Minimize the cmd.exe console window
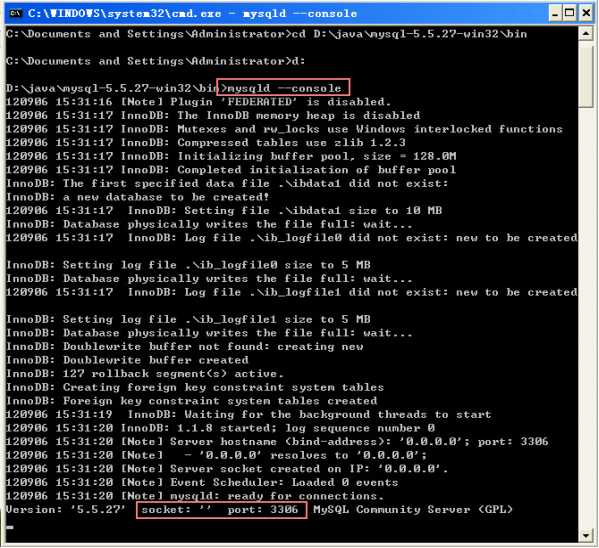The image size is (599, 548). tap(555, 14)
